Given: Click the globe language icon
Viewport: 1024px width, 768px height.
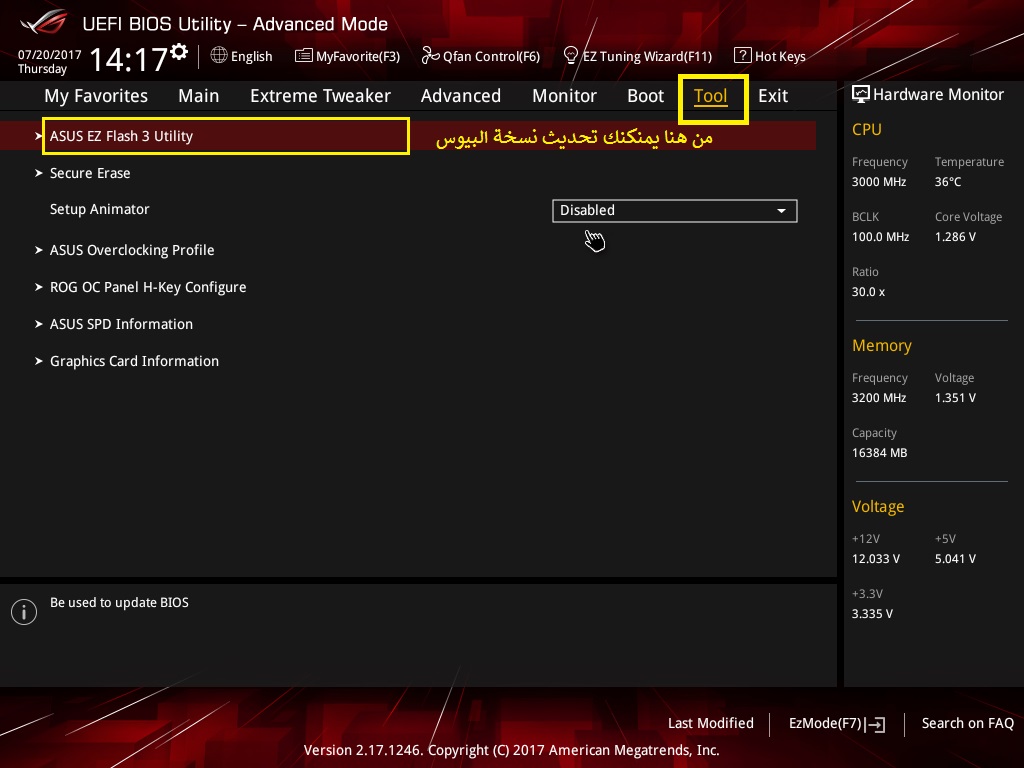Looking at the screenshot, I should (x=219, y=56).
